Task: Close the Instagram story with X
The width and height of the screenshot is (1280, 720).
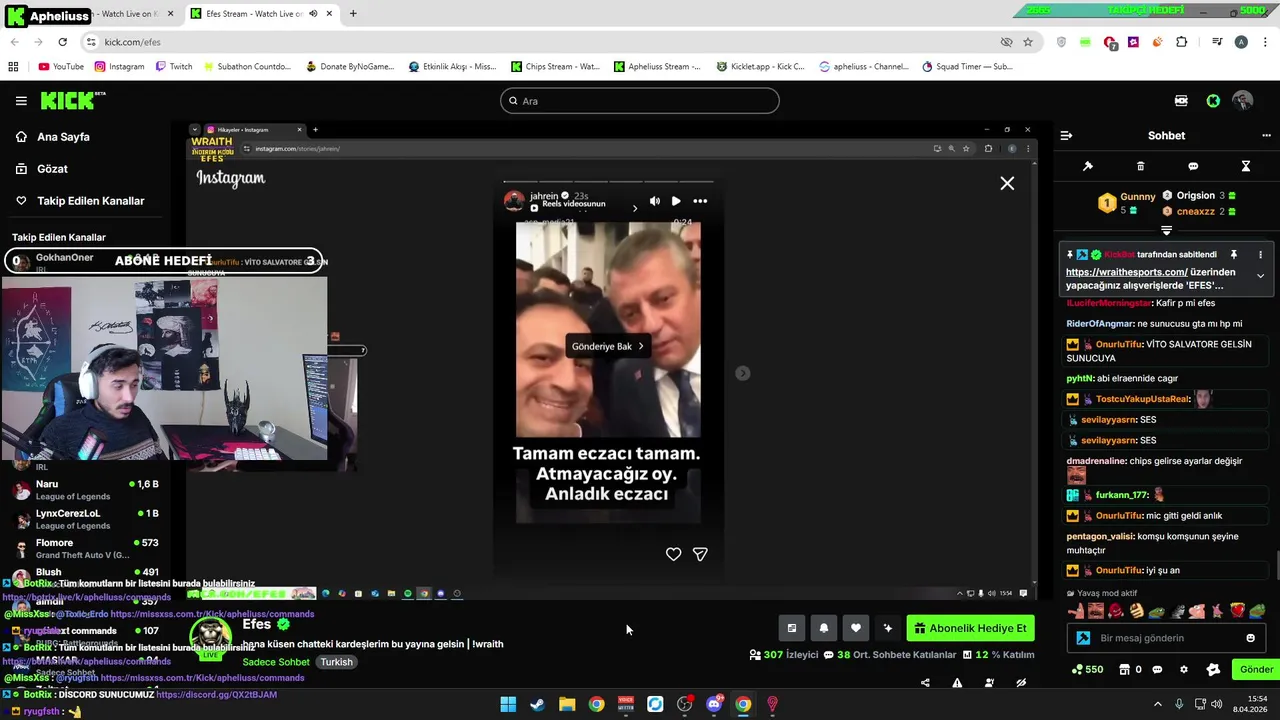Action: (x=1007, y=184)
